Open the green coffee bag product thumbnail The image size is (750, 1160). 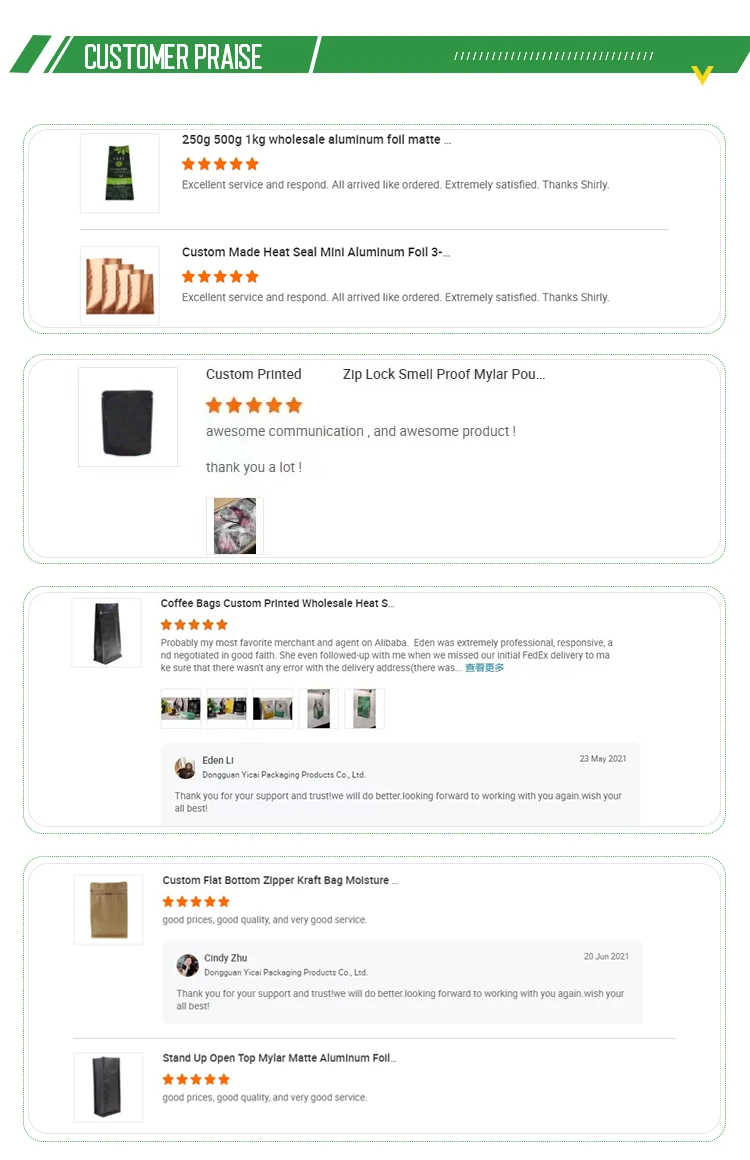(120, 173)
